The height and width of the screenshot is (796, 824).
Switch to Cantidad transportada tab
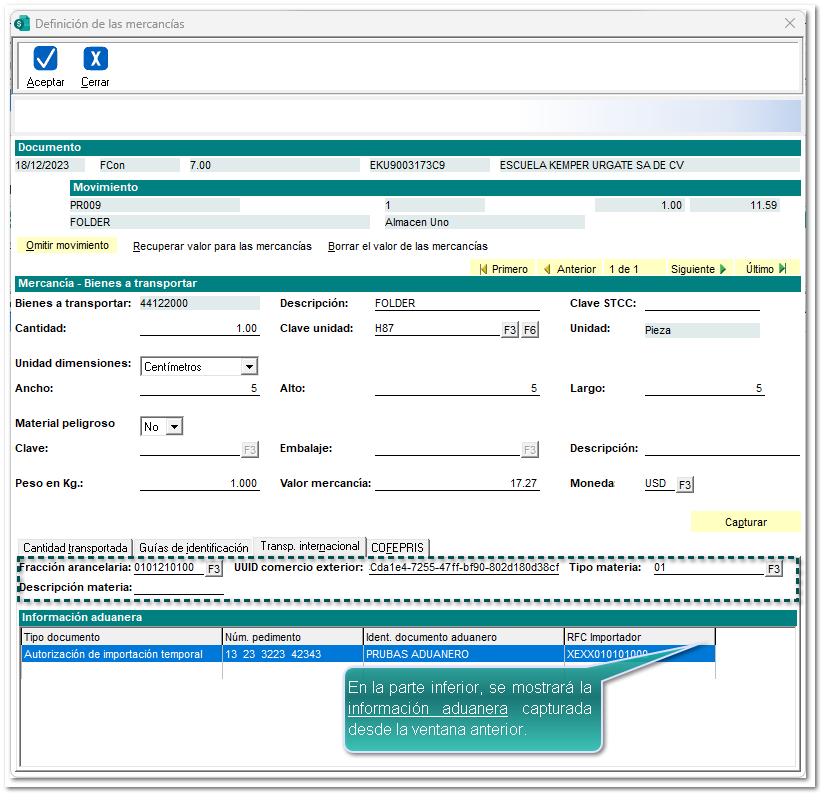(x=76, y=548)
